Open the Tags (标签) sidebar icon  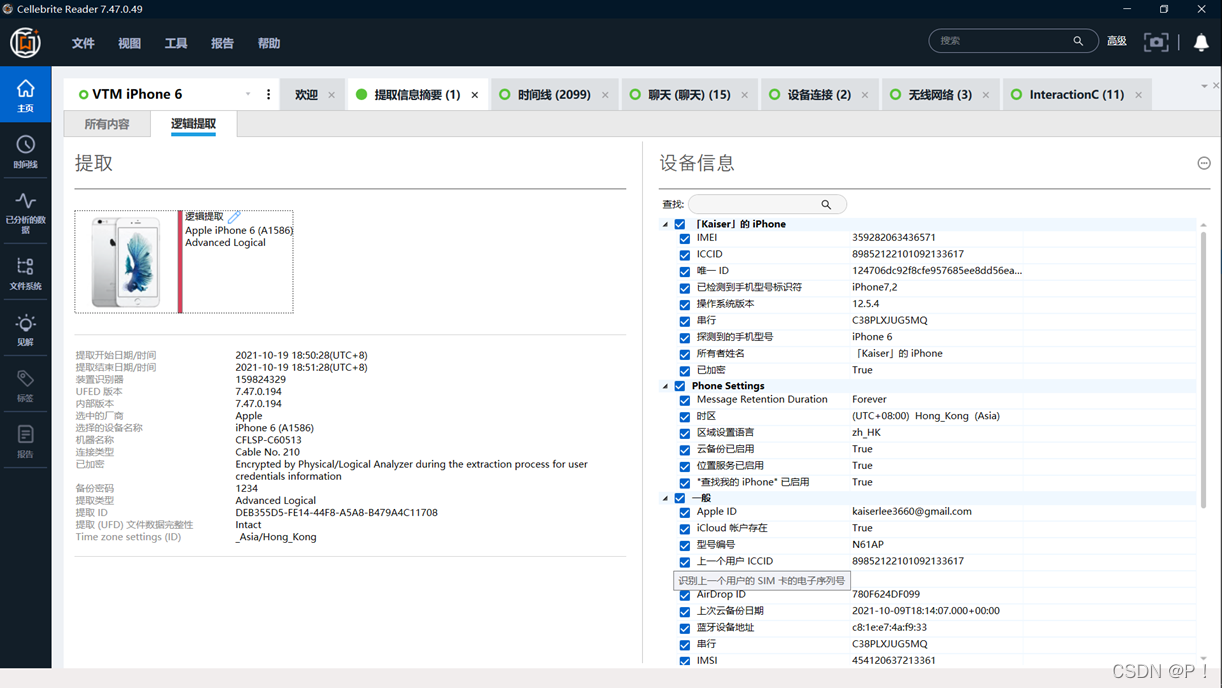(25, 385)
